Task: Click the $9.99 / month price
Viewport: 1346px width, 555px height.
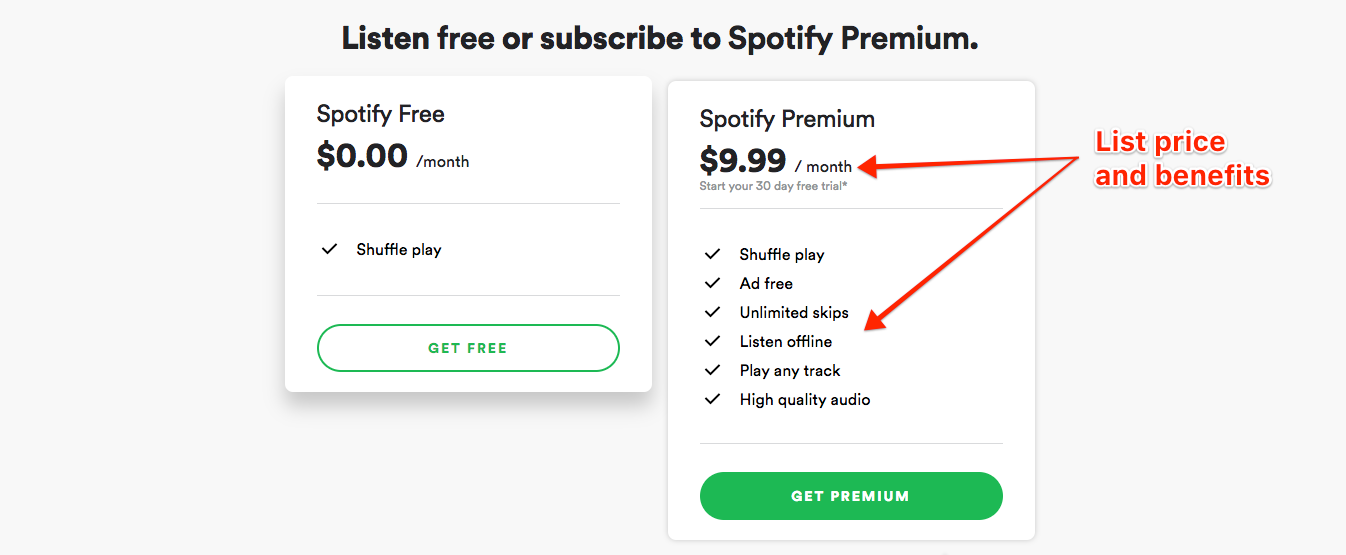Action: click(776, 161)
